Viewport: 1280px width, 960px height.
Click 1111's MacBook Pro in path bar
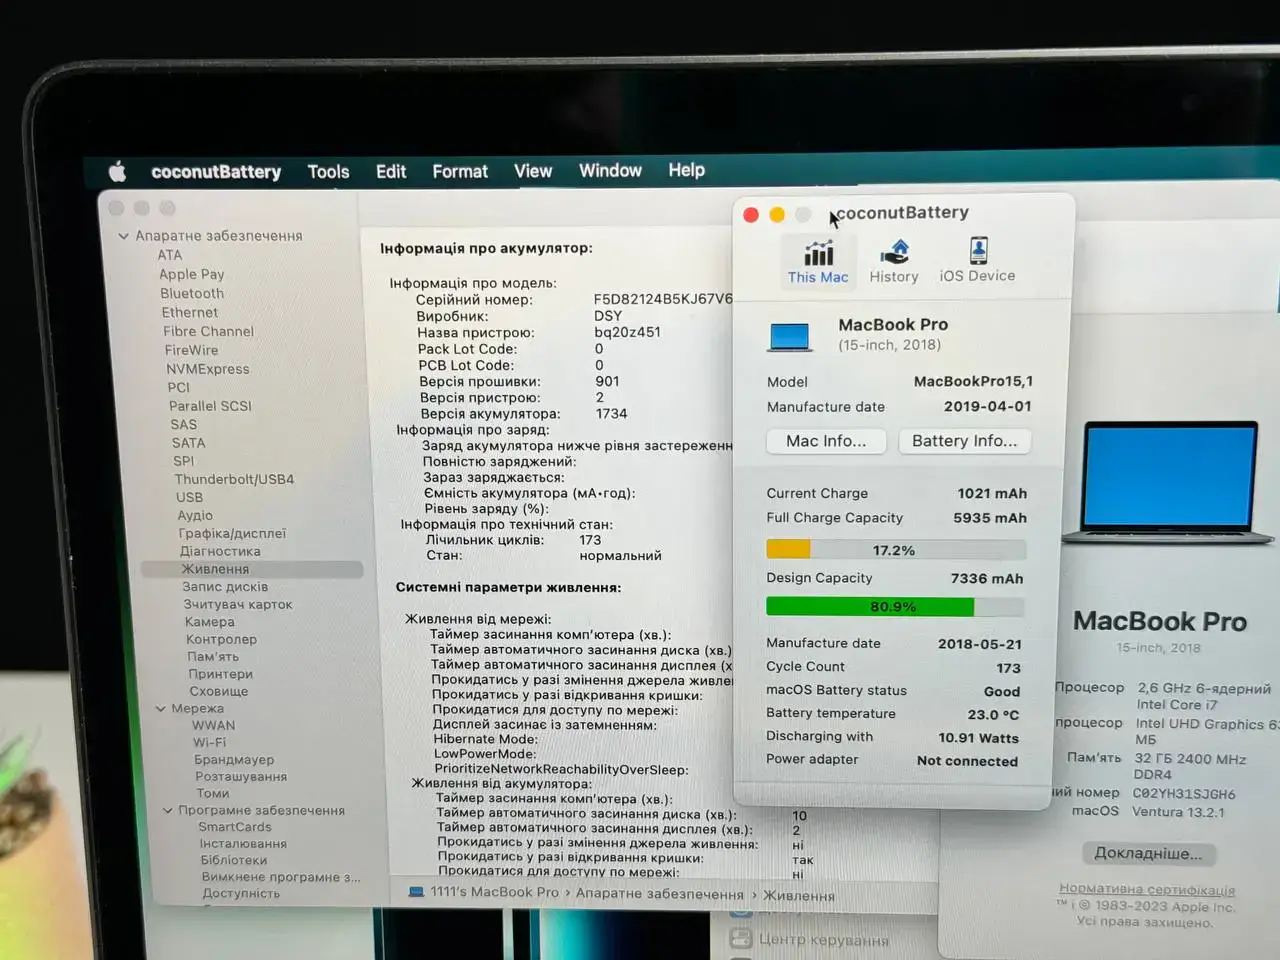(494, 892)
